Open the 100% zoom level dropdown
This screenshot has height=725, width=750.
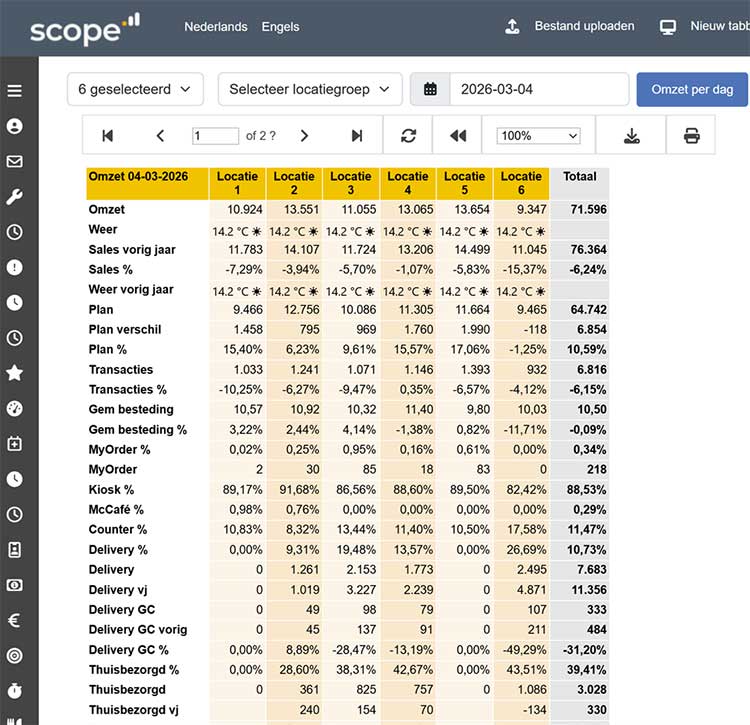click(539, 136)
